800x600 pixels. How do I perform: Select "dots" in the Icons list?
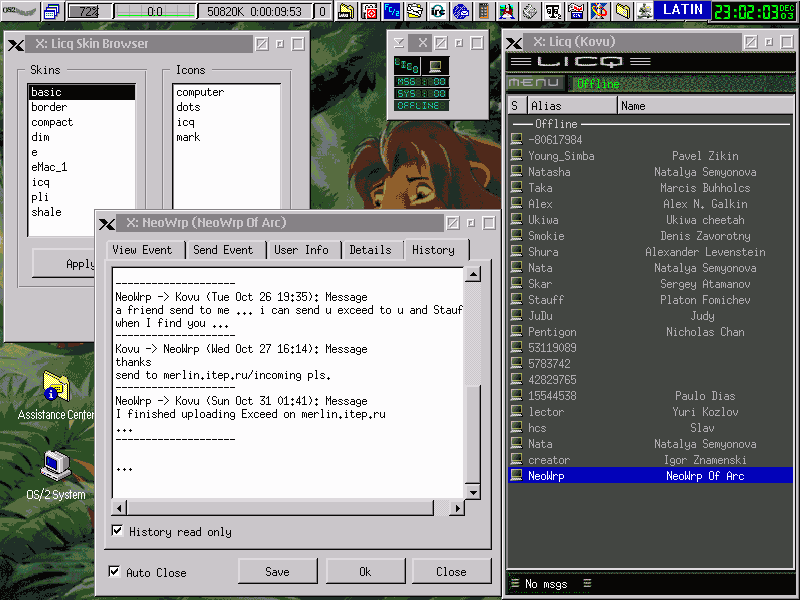227,107
